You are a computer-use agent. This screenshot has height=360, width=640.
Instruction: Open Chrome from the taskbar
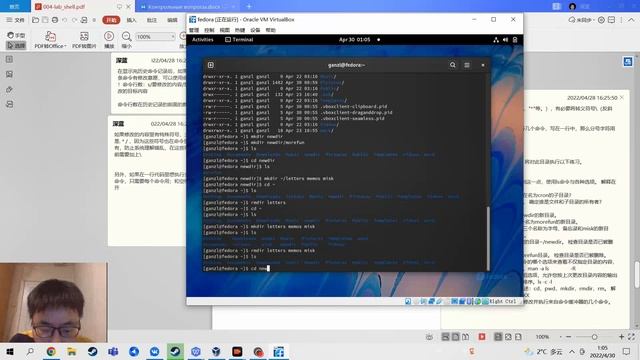pyautogui.click(x=51, y=351)
